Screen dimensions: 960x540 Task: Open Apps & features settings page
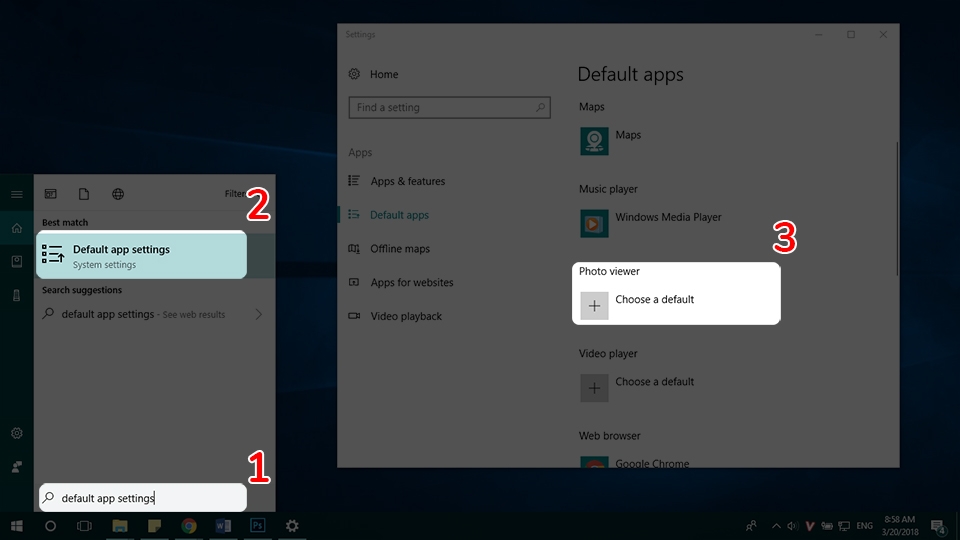click(397, 181)
